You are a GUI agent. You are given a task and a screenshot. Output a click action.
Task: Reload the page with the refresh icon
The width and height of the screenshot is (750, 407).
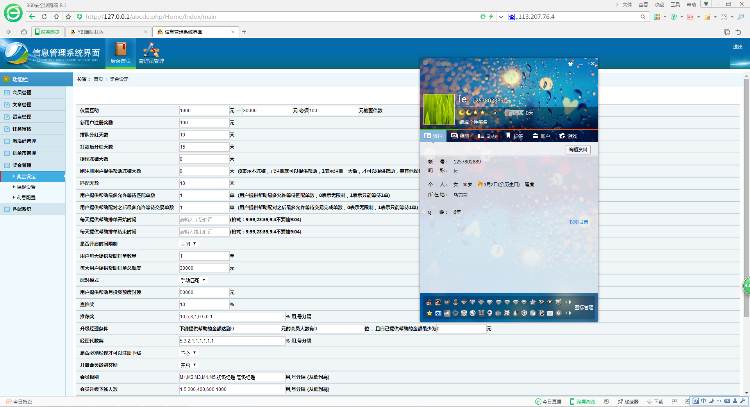pyautogui.click(x=44, y=16)
